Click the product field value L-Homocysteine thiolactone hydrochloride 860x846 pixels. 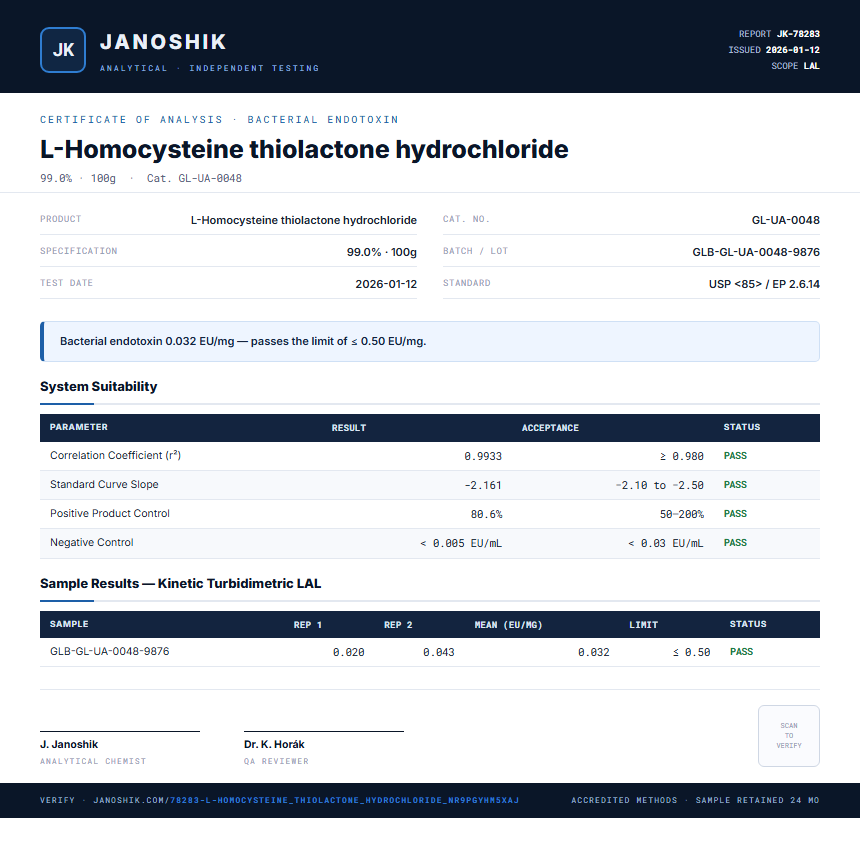[303, 220]
